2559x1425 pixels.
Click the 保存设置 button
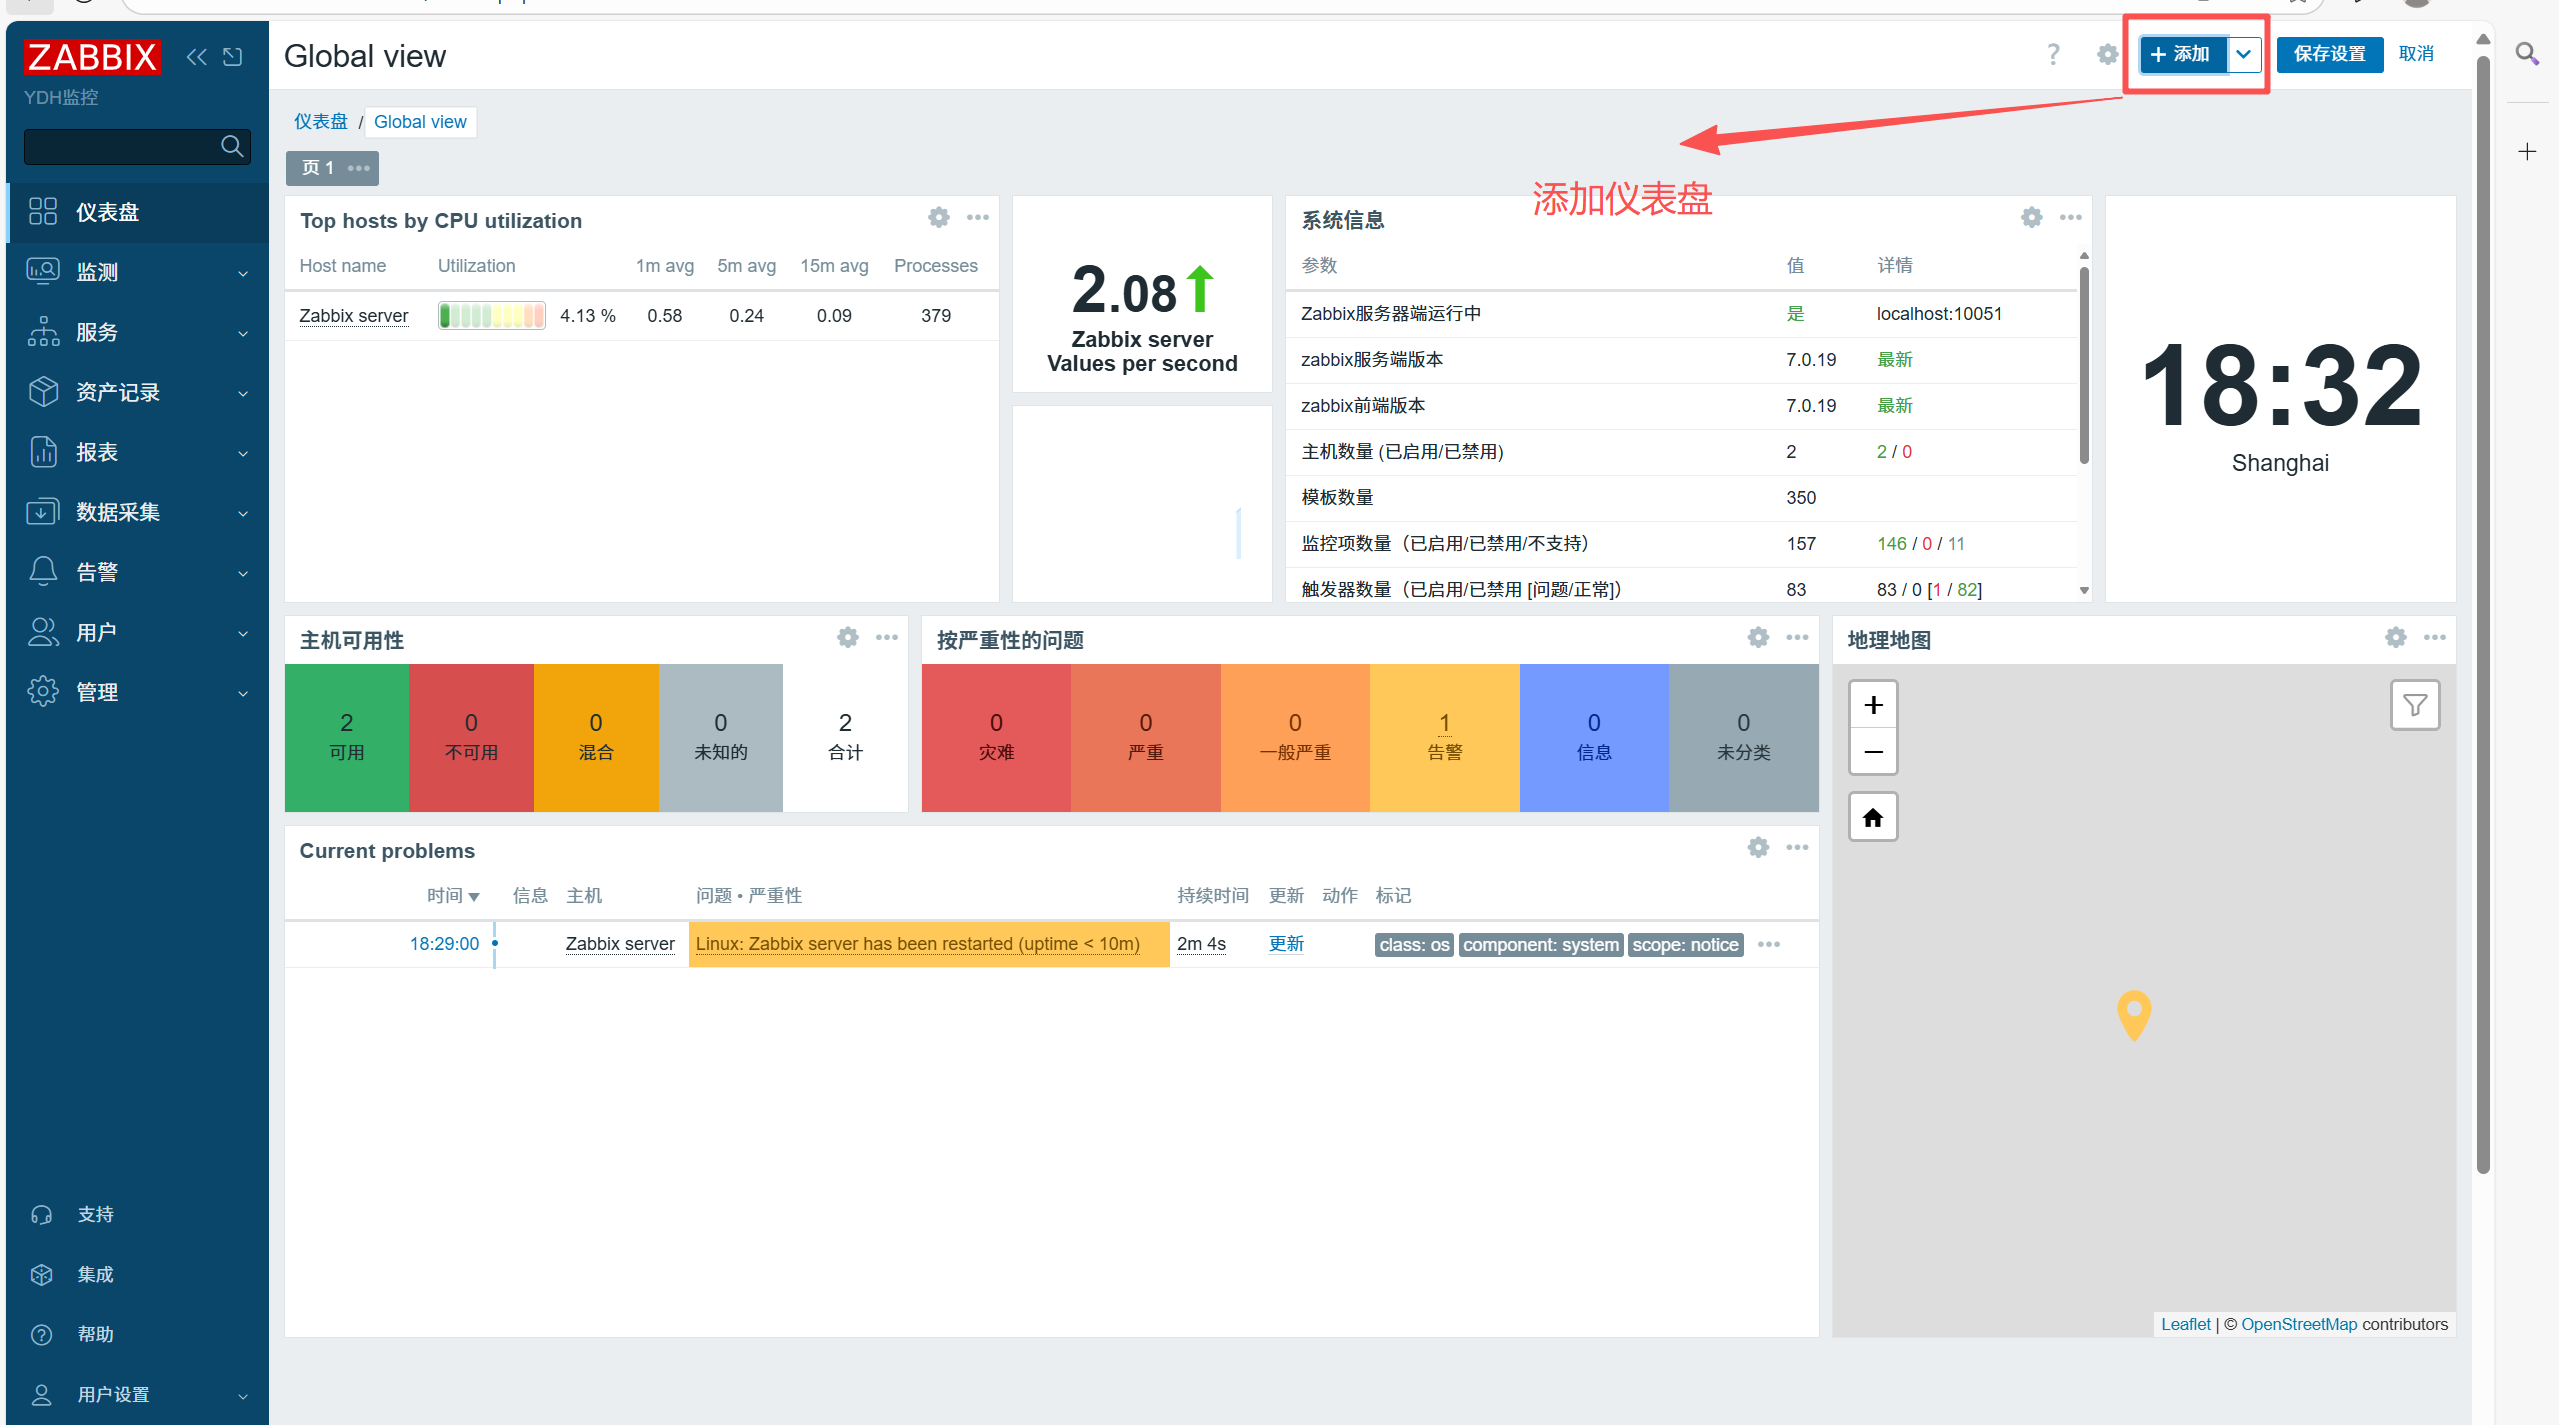tap(2328, 54)
